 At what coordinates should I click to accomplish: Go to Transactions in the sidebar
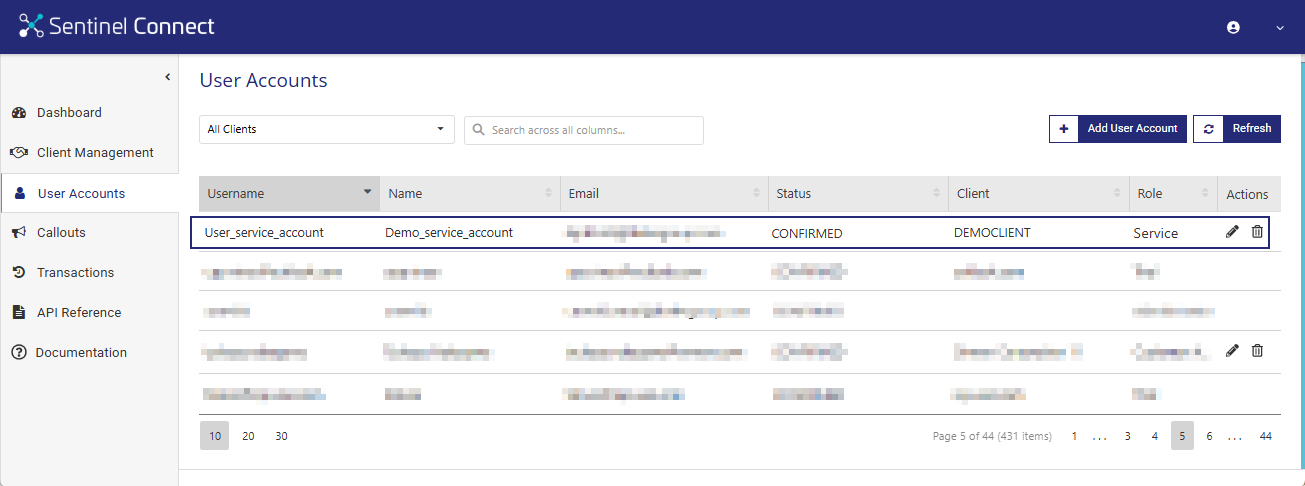(75, 273)
